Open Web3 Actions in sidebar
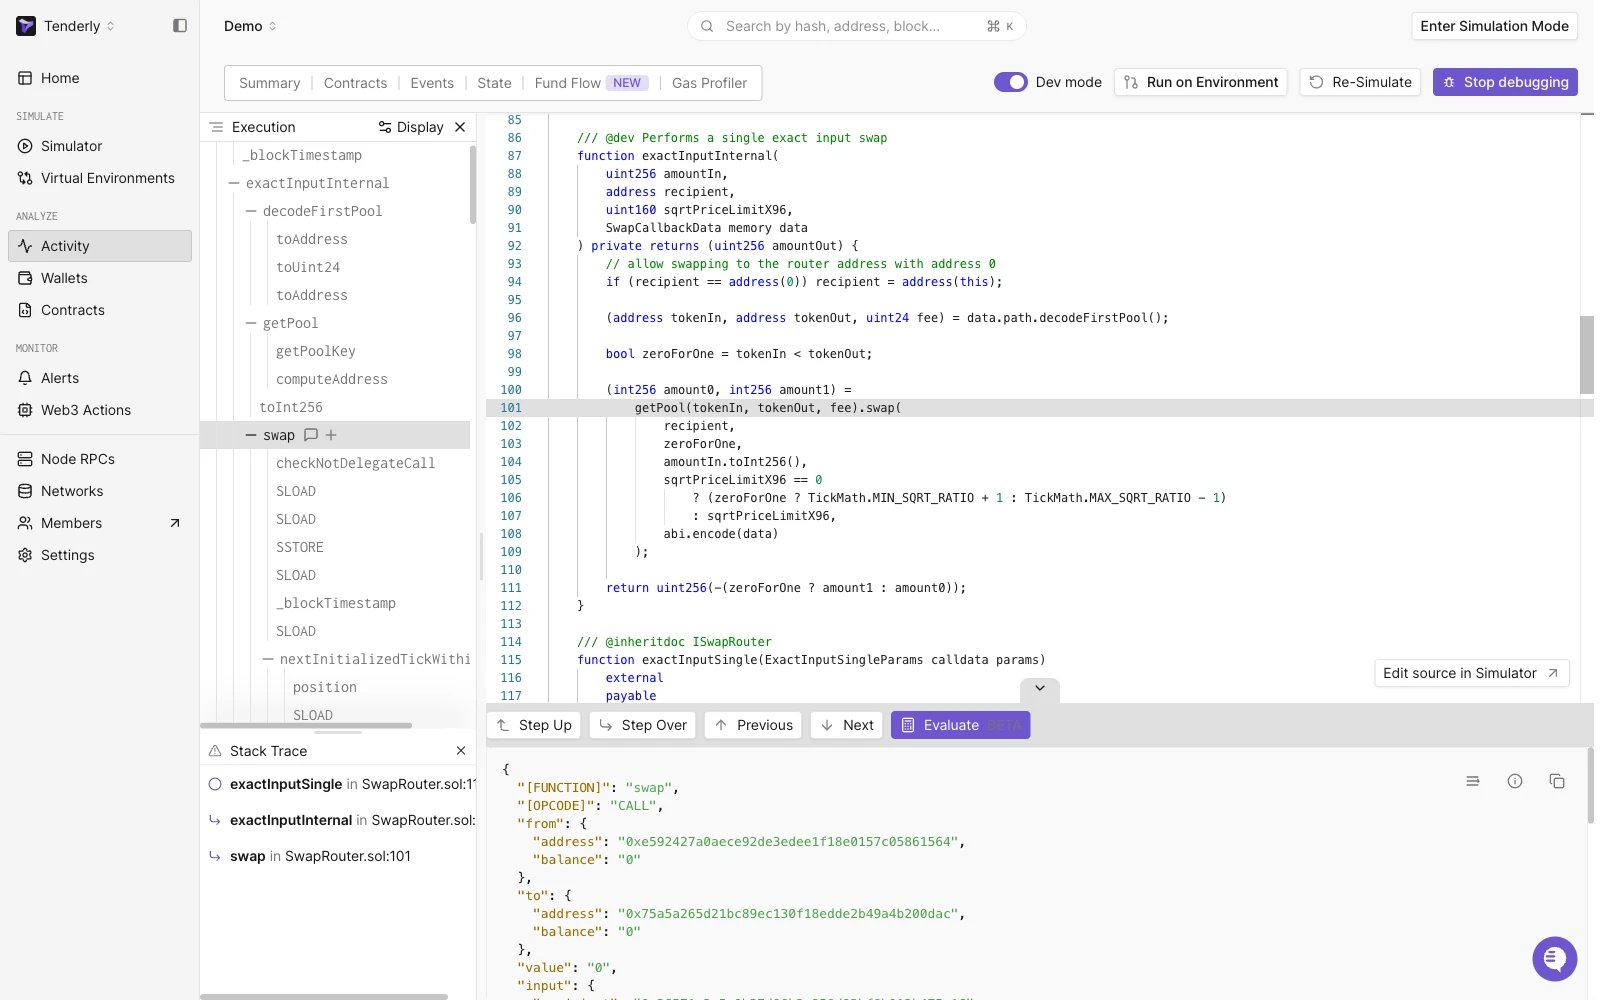1600x1000 pixels. 86,410
